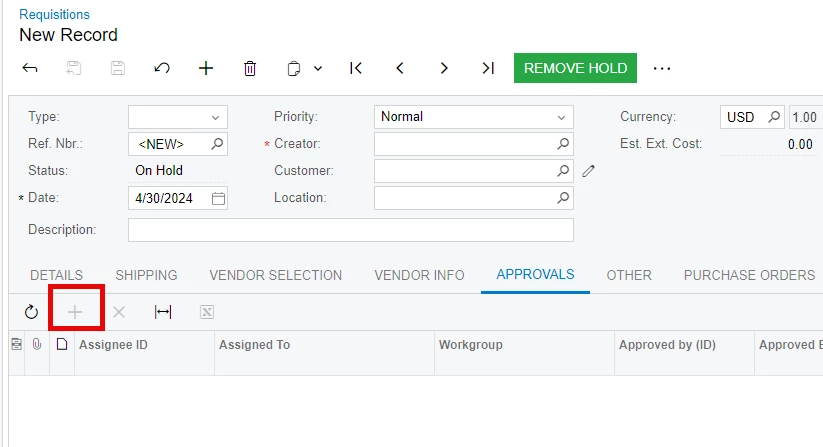Open the Requisitions breadcrumb link
This screenshot has width=823, height=447.
coord(55,14)
